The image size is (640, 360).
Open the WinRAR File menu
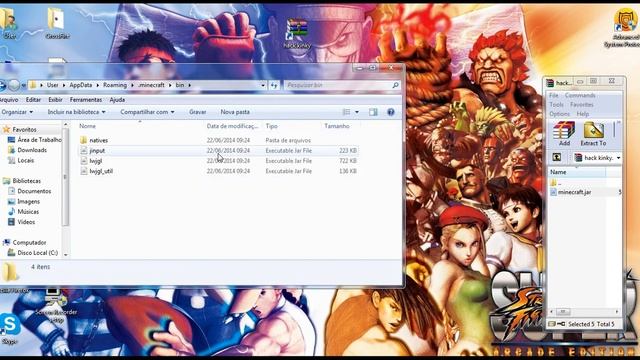pos(553,95)
